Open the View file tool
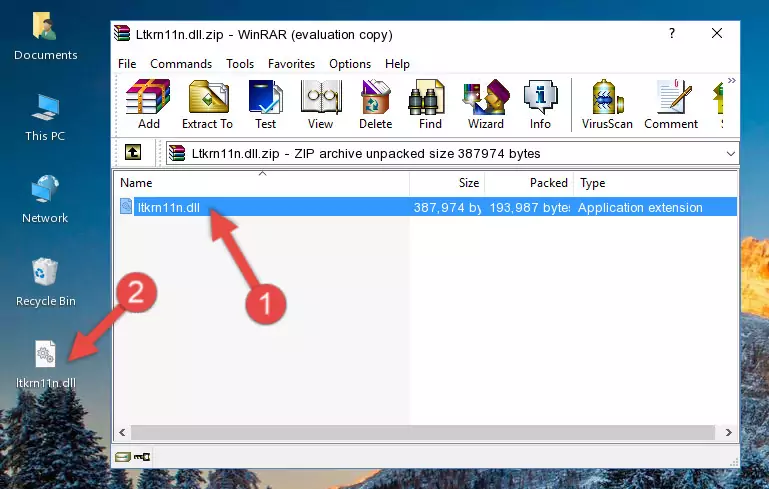Viewport: 769px width, 489px height. pyautogui.click(x=321, y=104)
